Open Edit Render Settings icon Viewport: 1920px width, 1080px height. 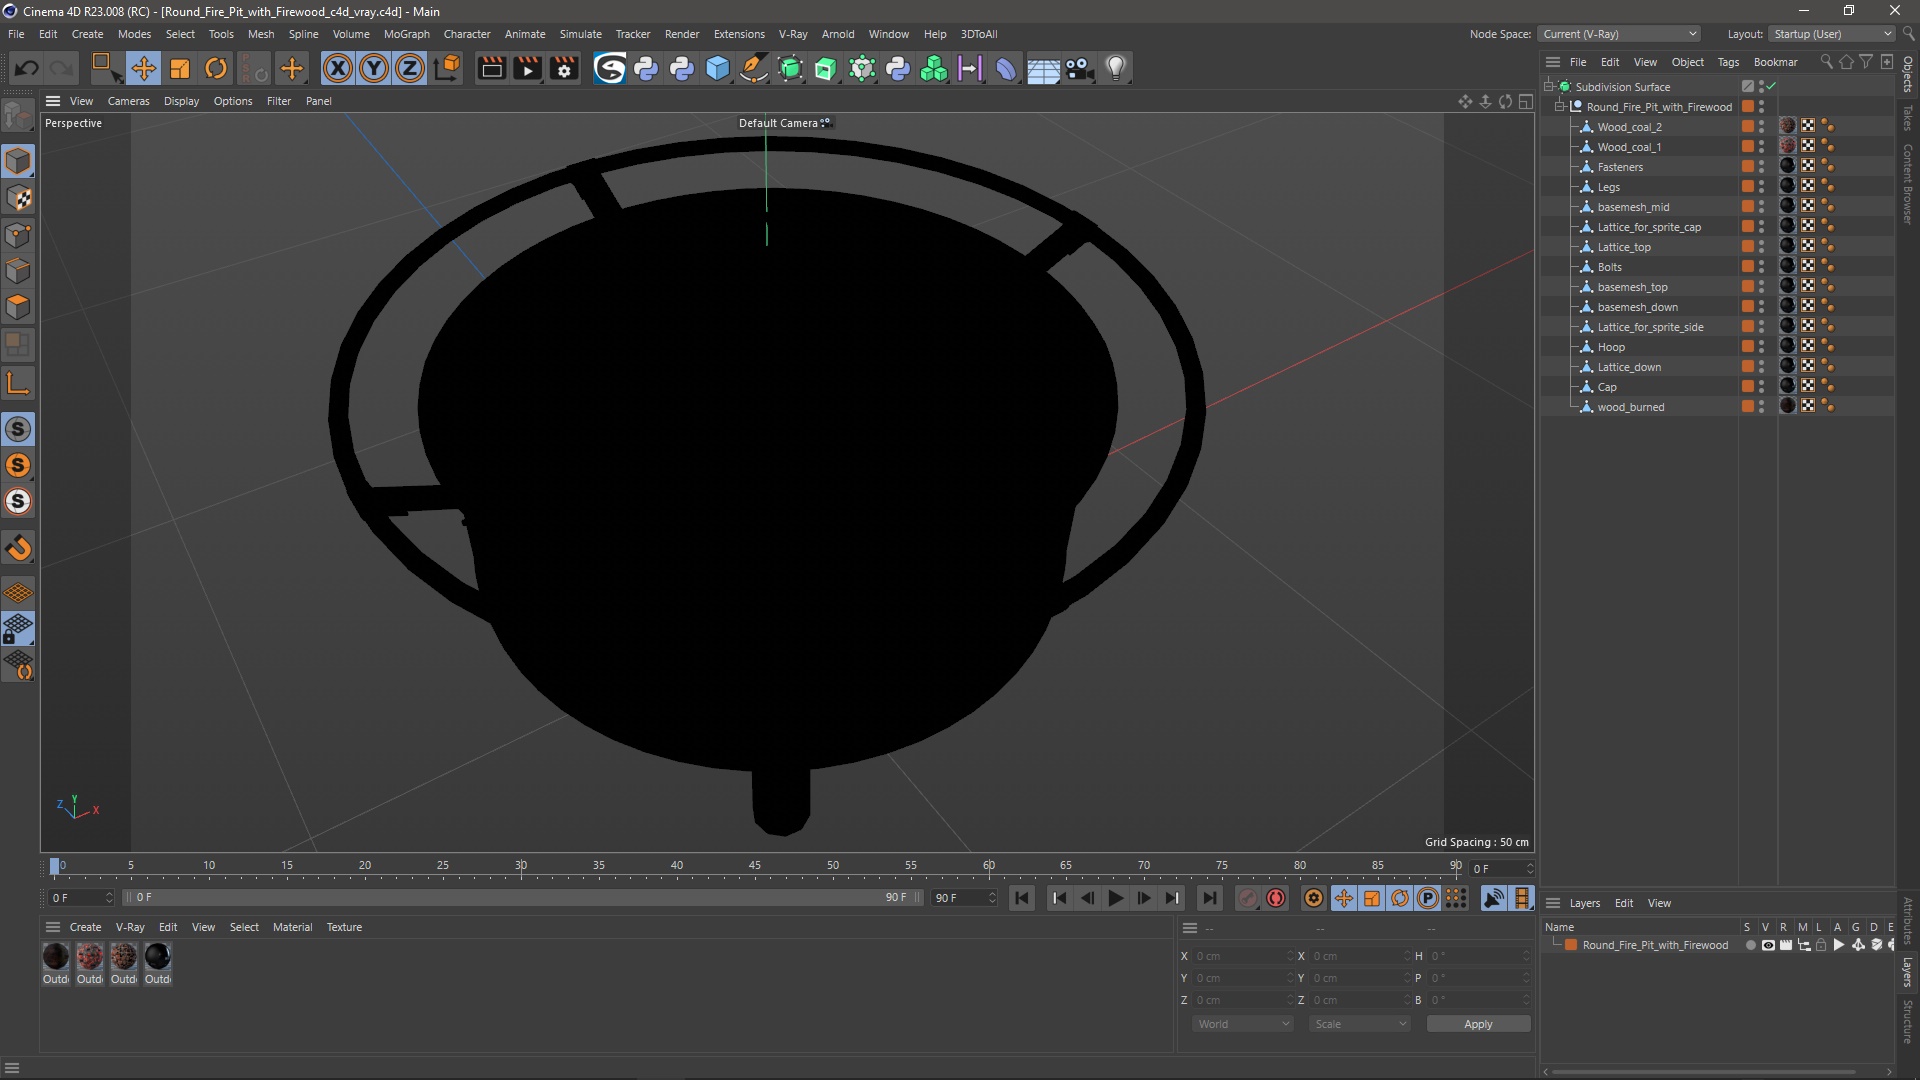coord(565,68)
